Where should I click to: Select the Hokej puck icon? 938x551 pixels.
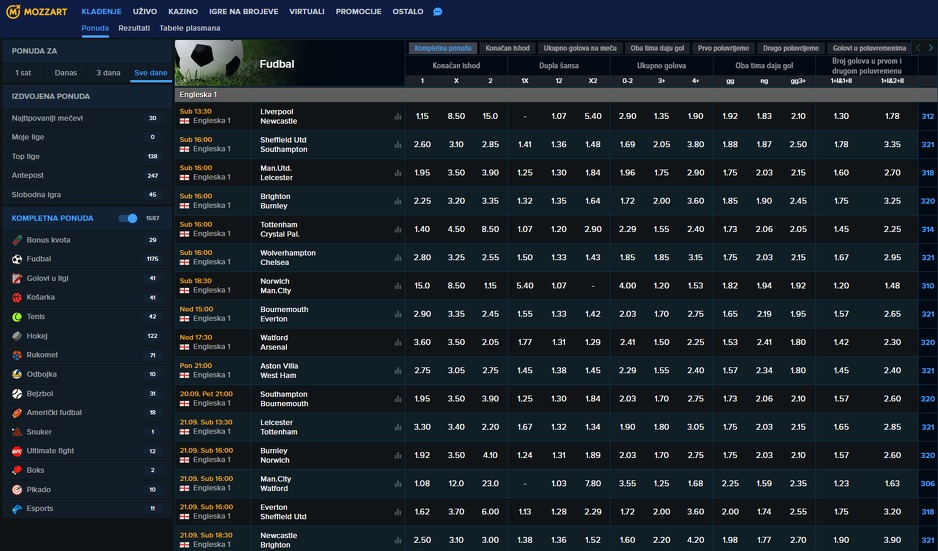17,336
